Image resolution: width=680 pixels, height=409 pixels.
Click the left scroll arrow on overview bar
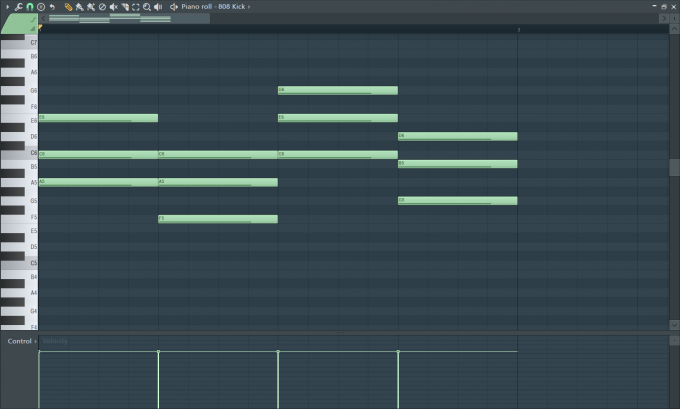click(43, 18)
